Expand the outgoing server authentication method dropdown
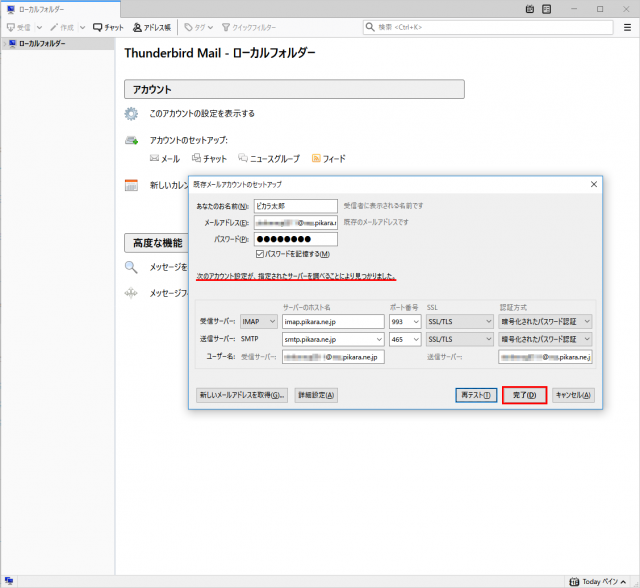The image size is (640, 588). coord(545,339)
